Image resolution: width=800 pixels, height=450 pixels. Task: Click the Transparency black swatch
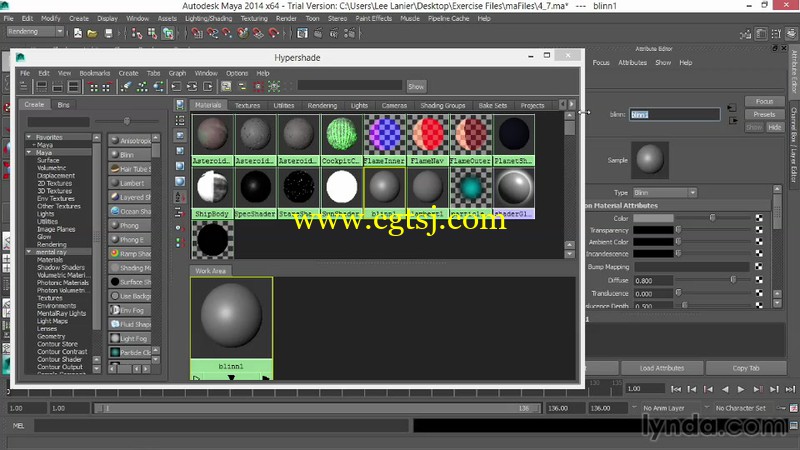click(x=653, y=230)
